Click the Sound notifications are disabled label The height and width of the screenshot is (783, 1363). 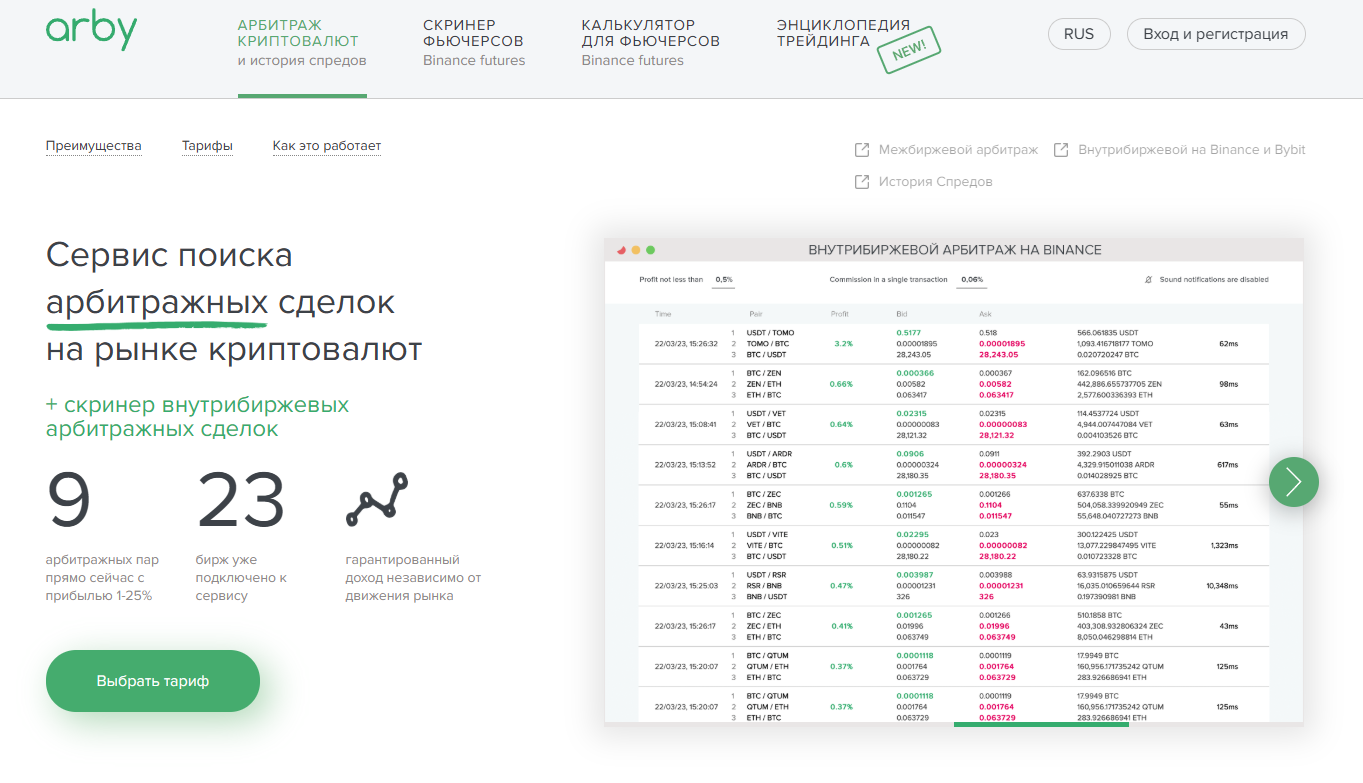(1214, 280)
